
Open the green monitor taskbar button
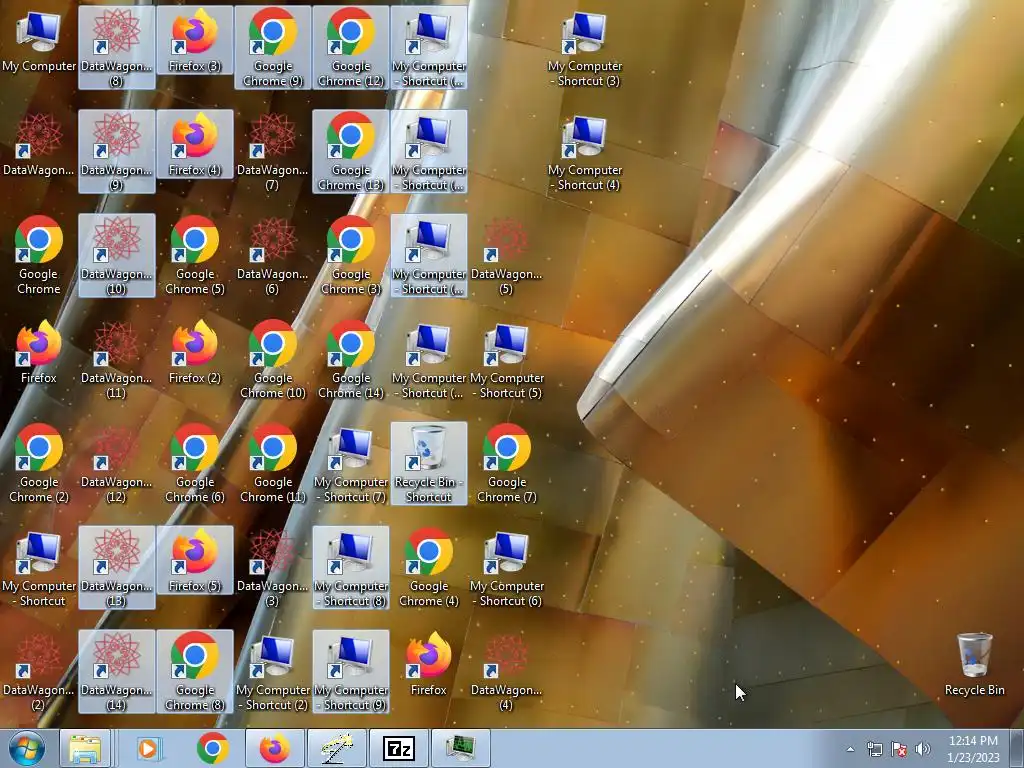pyautogui.click(x=461, y=748)
